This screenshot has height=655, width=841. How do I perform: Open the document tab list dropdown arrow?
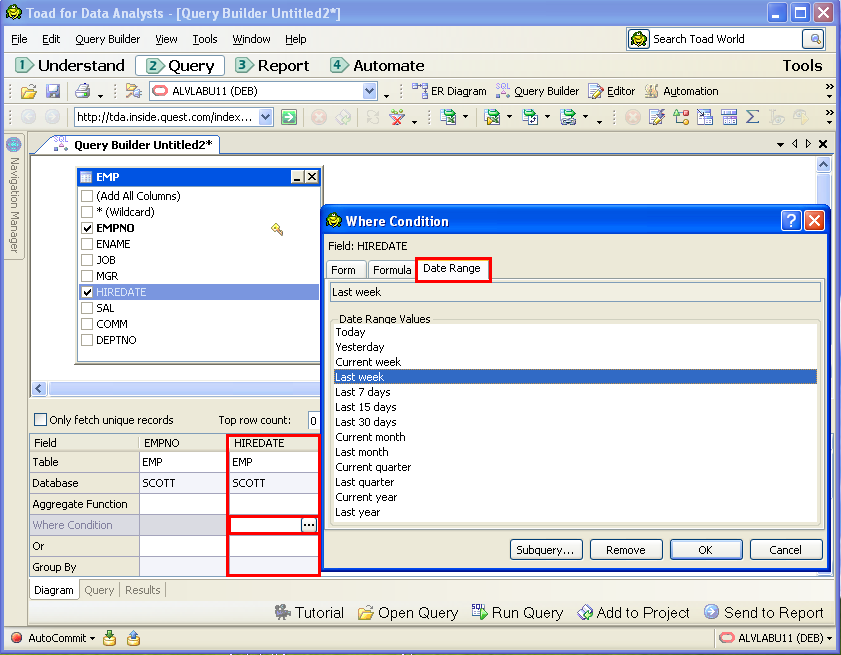[x=780, y=144]
